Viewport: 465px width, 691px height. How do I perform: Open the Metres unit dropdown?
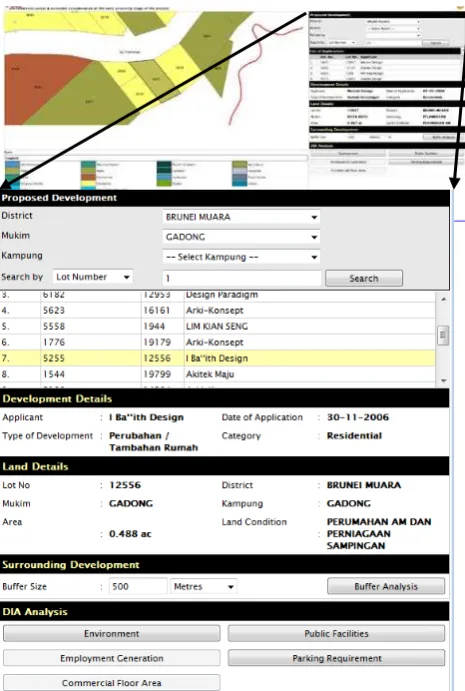(x=204, y=587)
